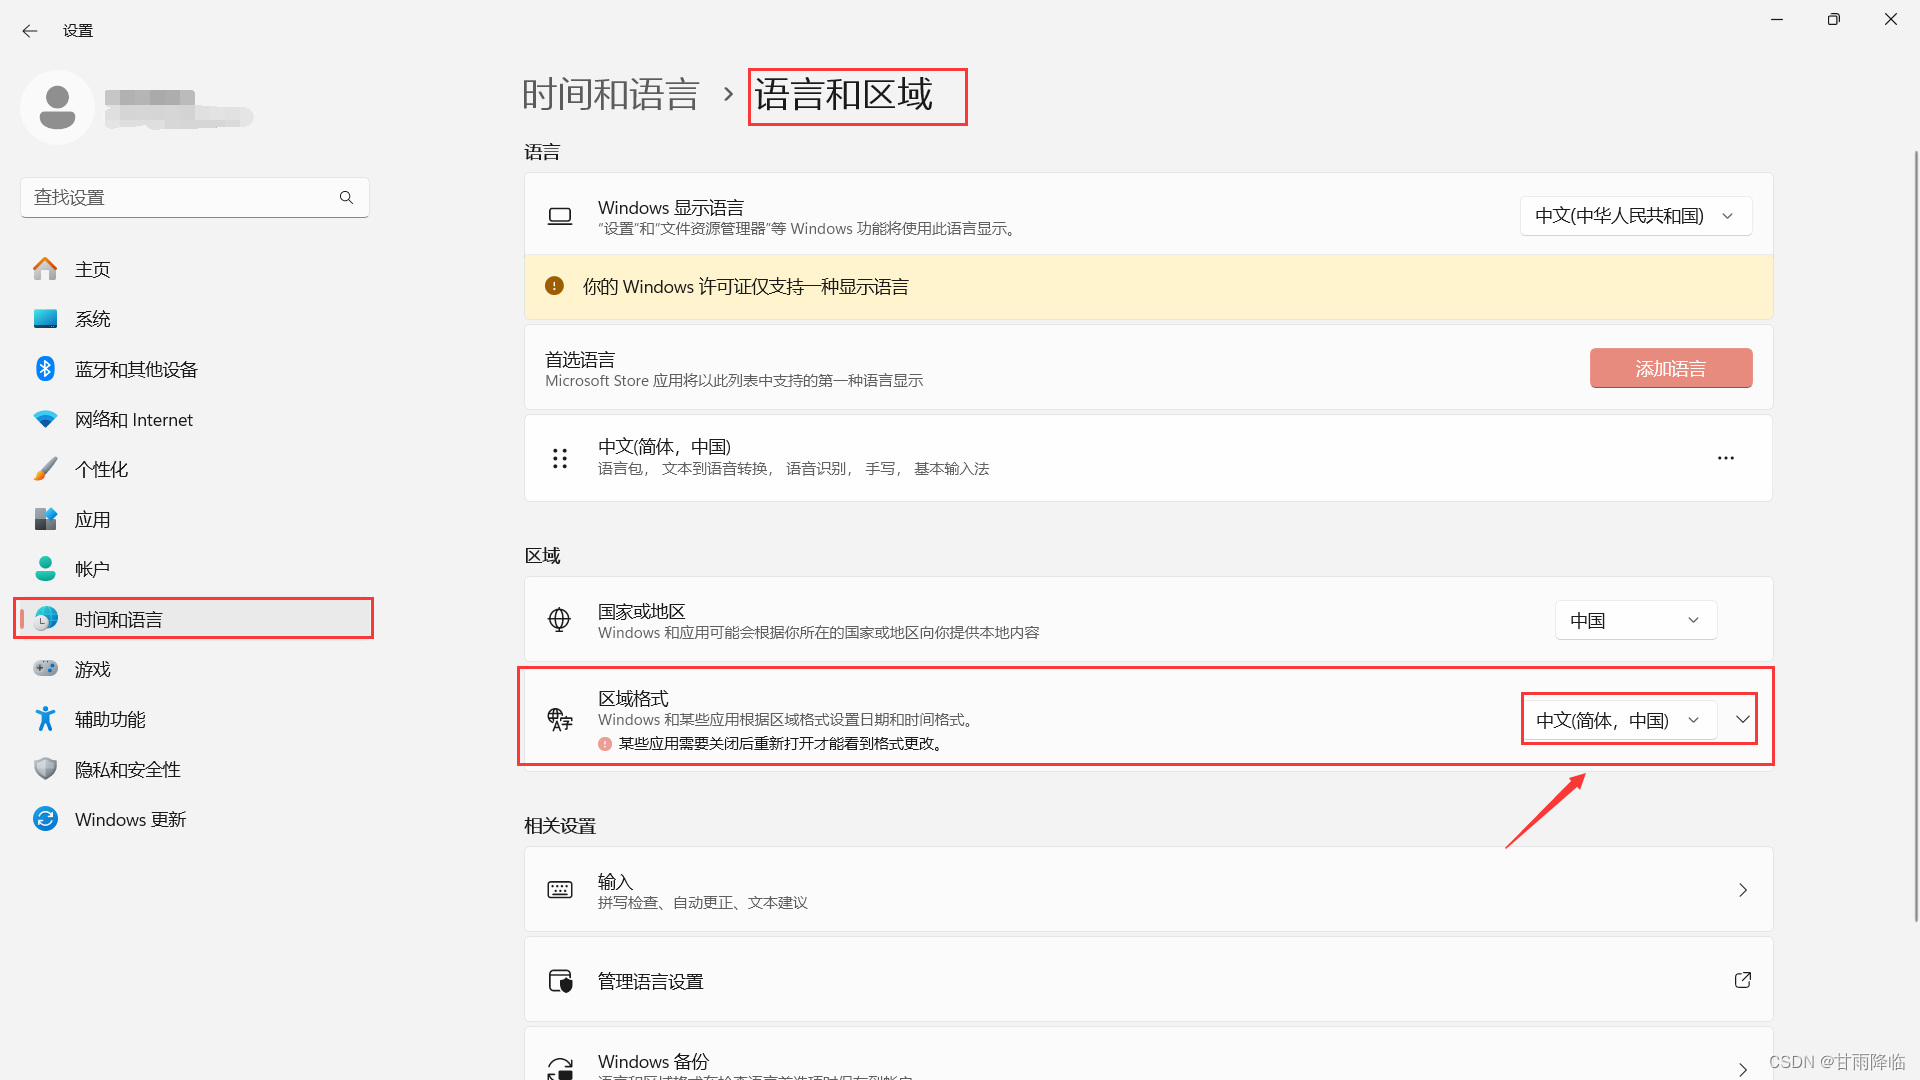Screen dimensions: 1920x1080
Task: Click the keyboard icon beside 输入
Action: coord(560,890)
